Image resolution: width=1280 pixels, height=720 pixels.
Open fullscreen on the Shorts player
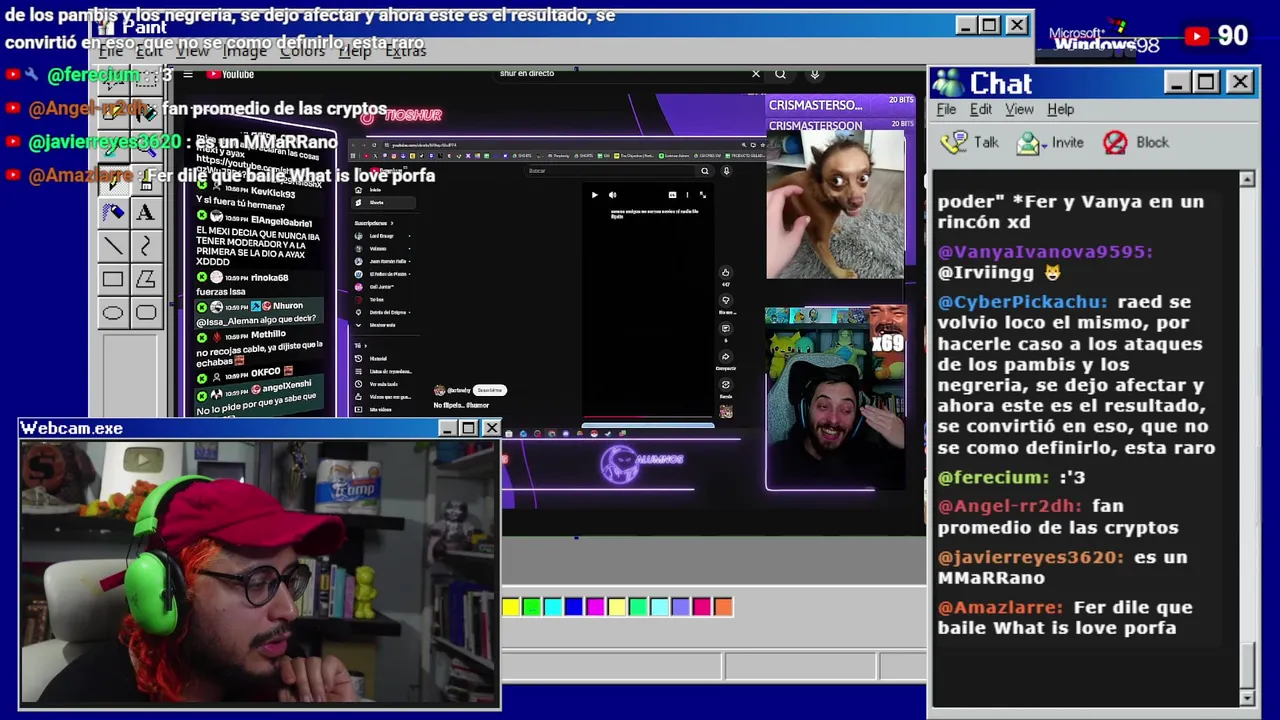(x=703, y=195)
